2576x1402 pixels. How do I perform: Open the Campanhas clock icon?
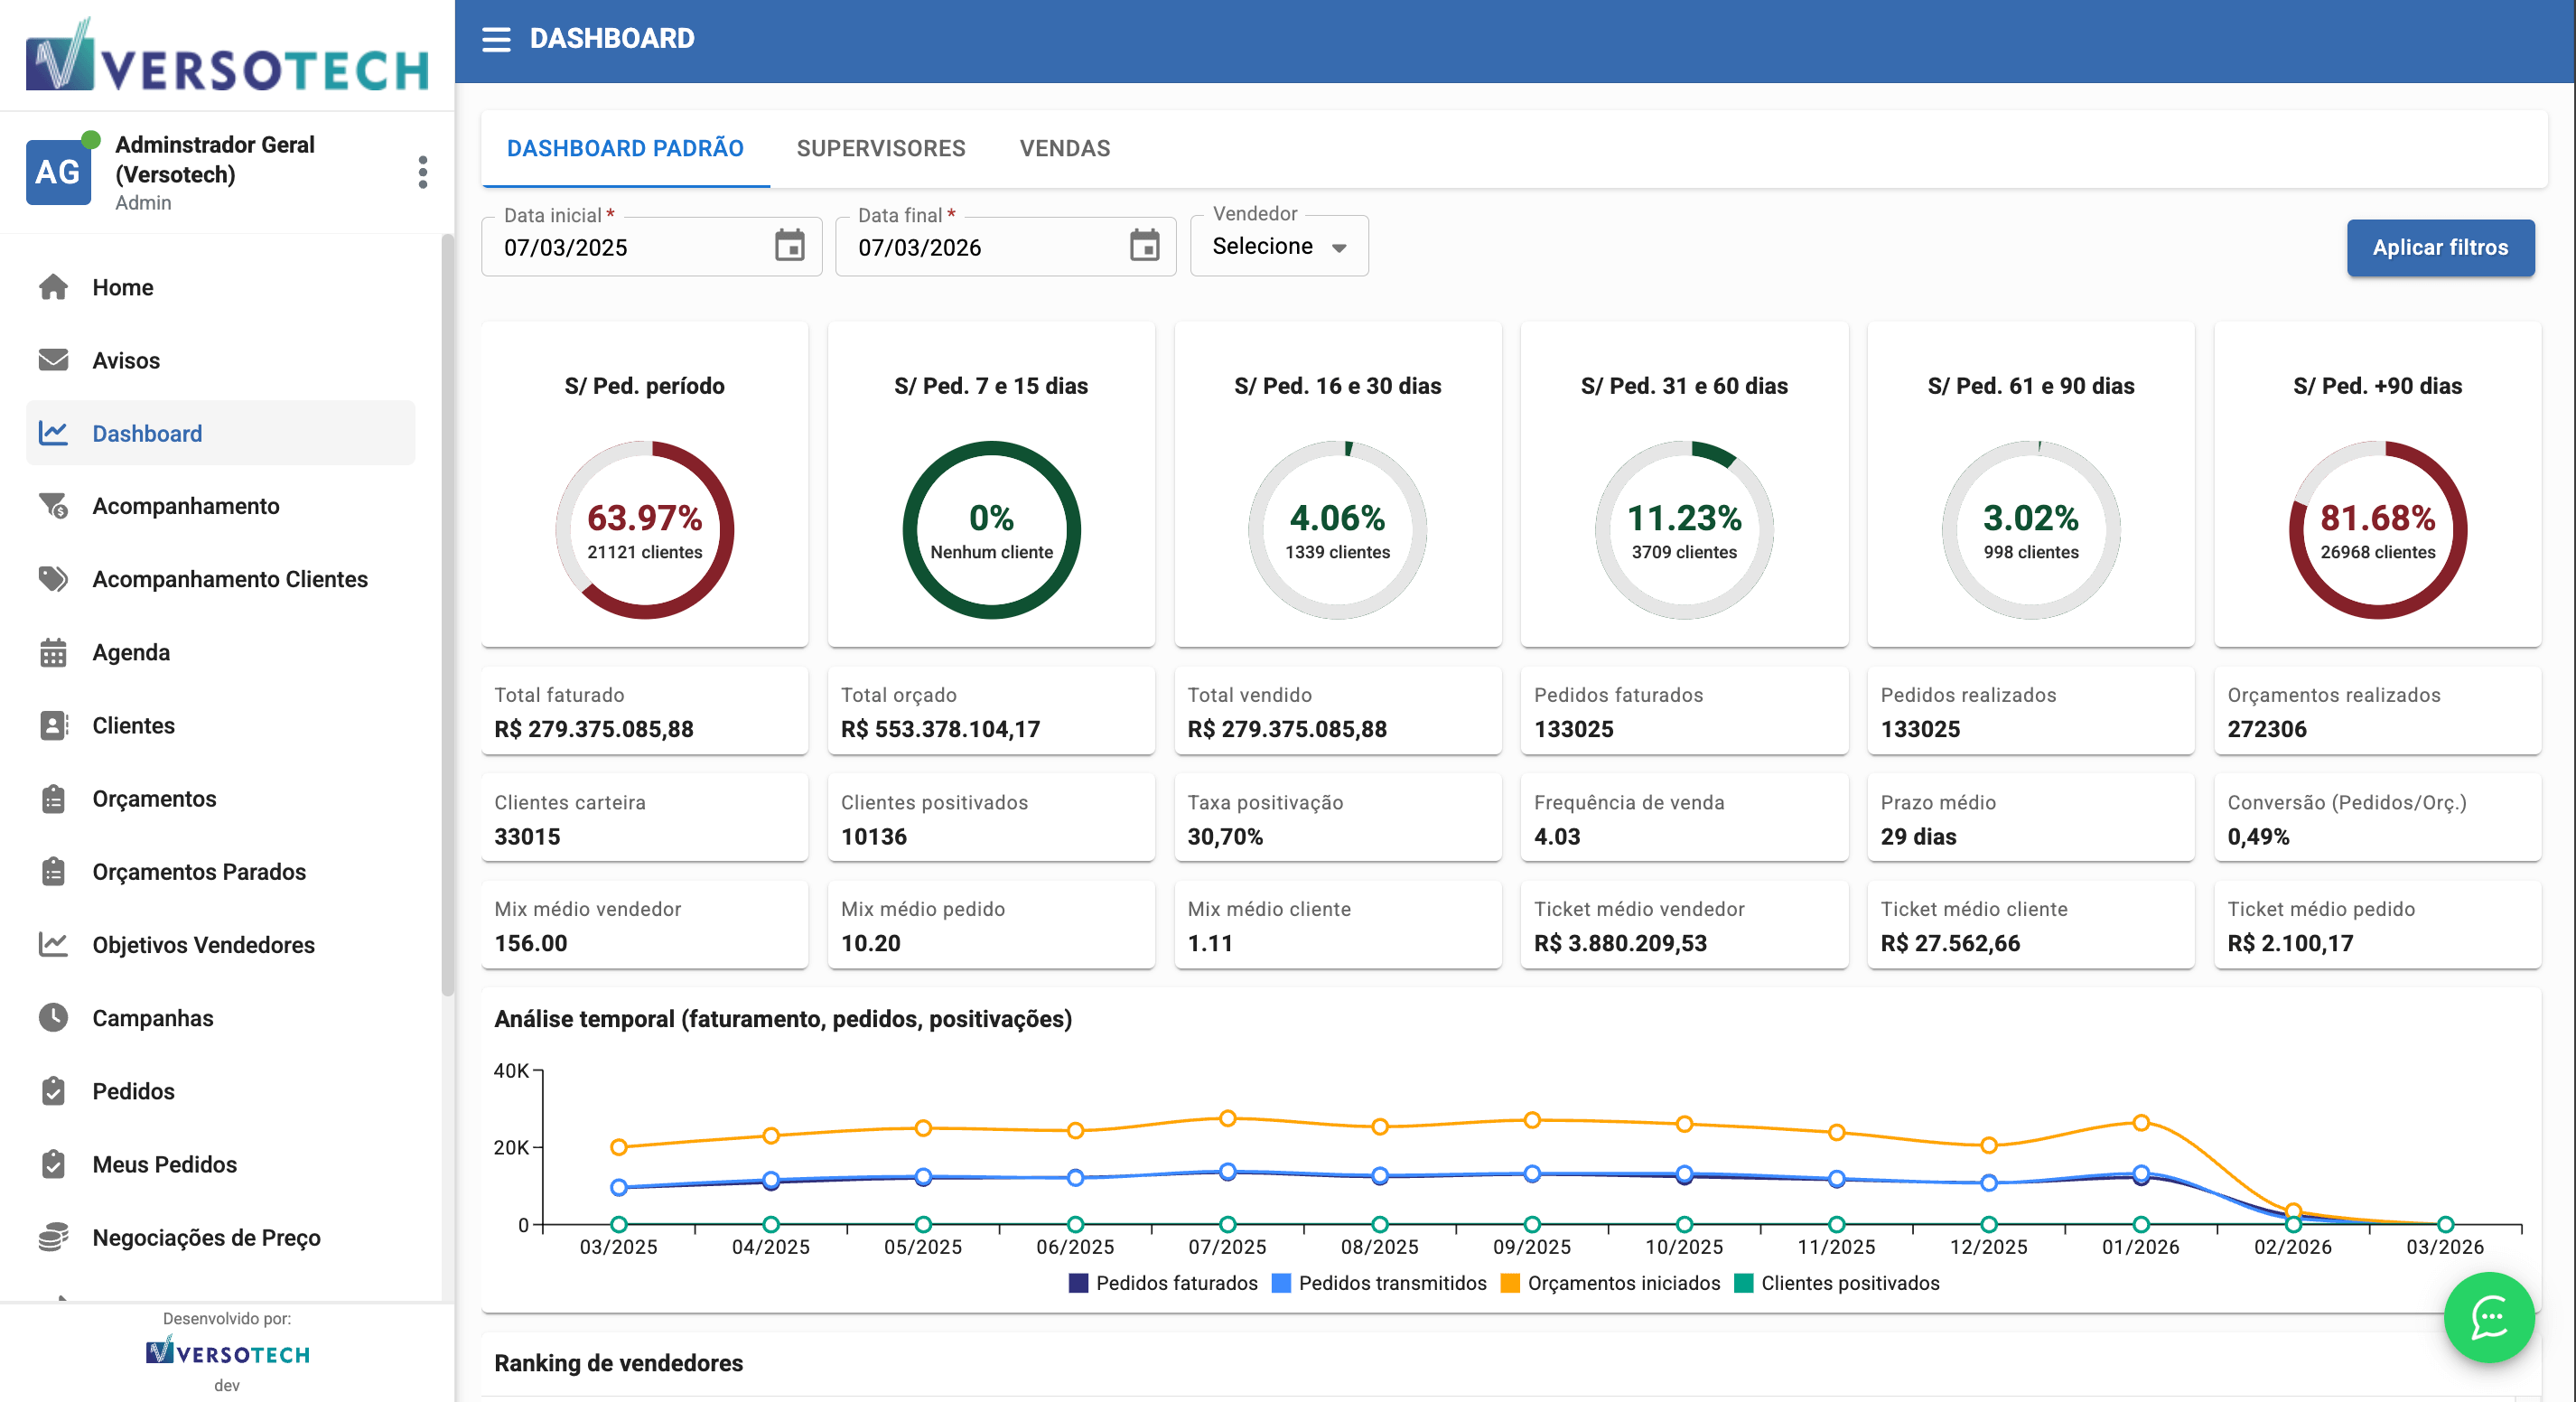(x=54, y=1018)
